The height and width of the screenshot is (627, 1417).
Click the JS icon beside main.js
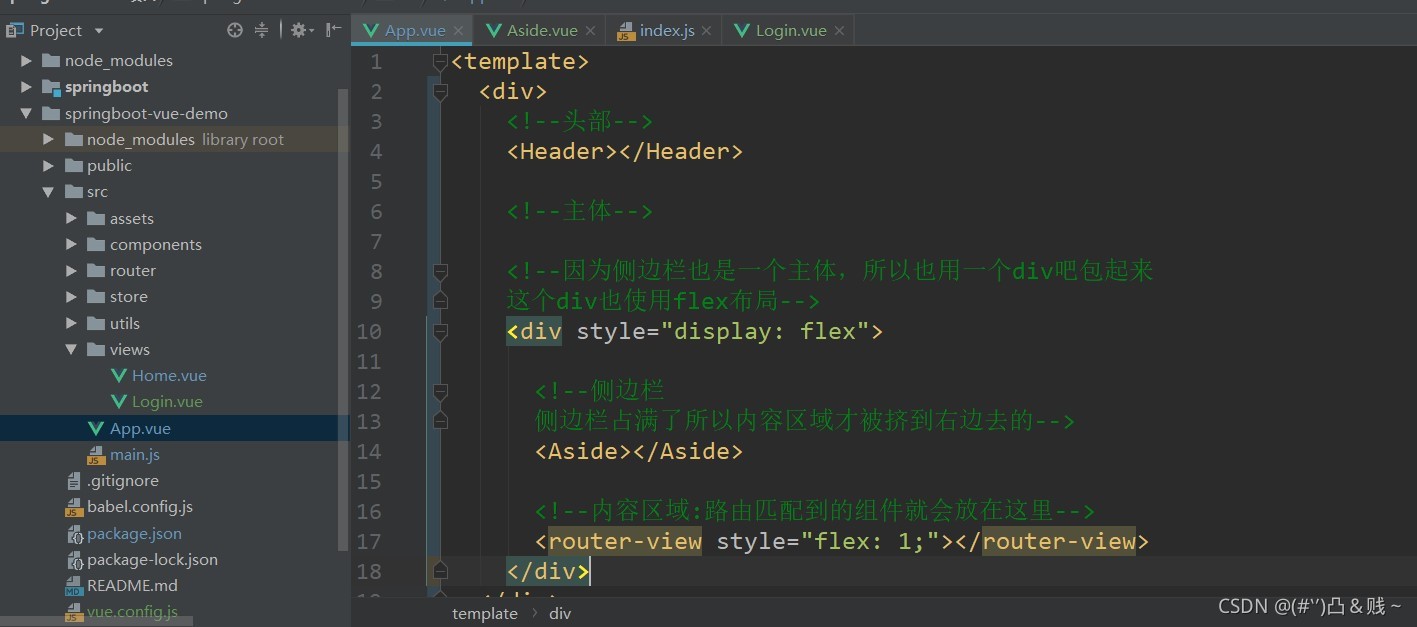pyautogui.click(x=96, y=455)
